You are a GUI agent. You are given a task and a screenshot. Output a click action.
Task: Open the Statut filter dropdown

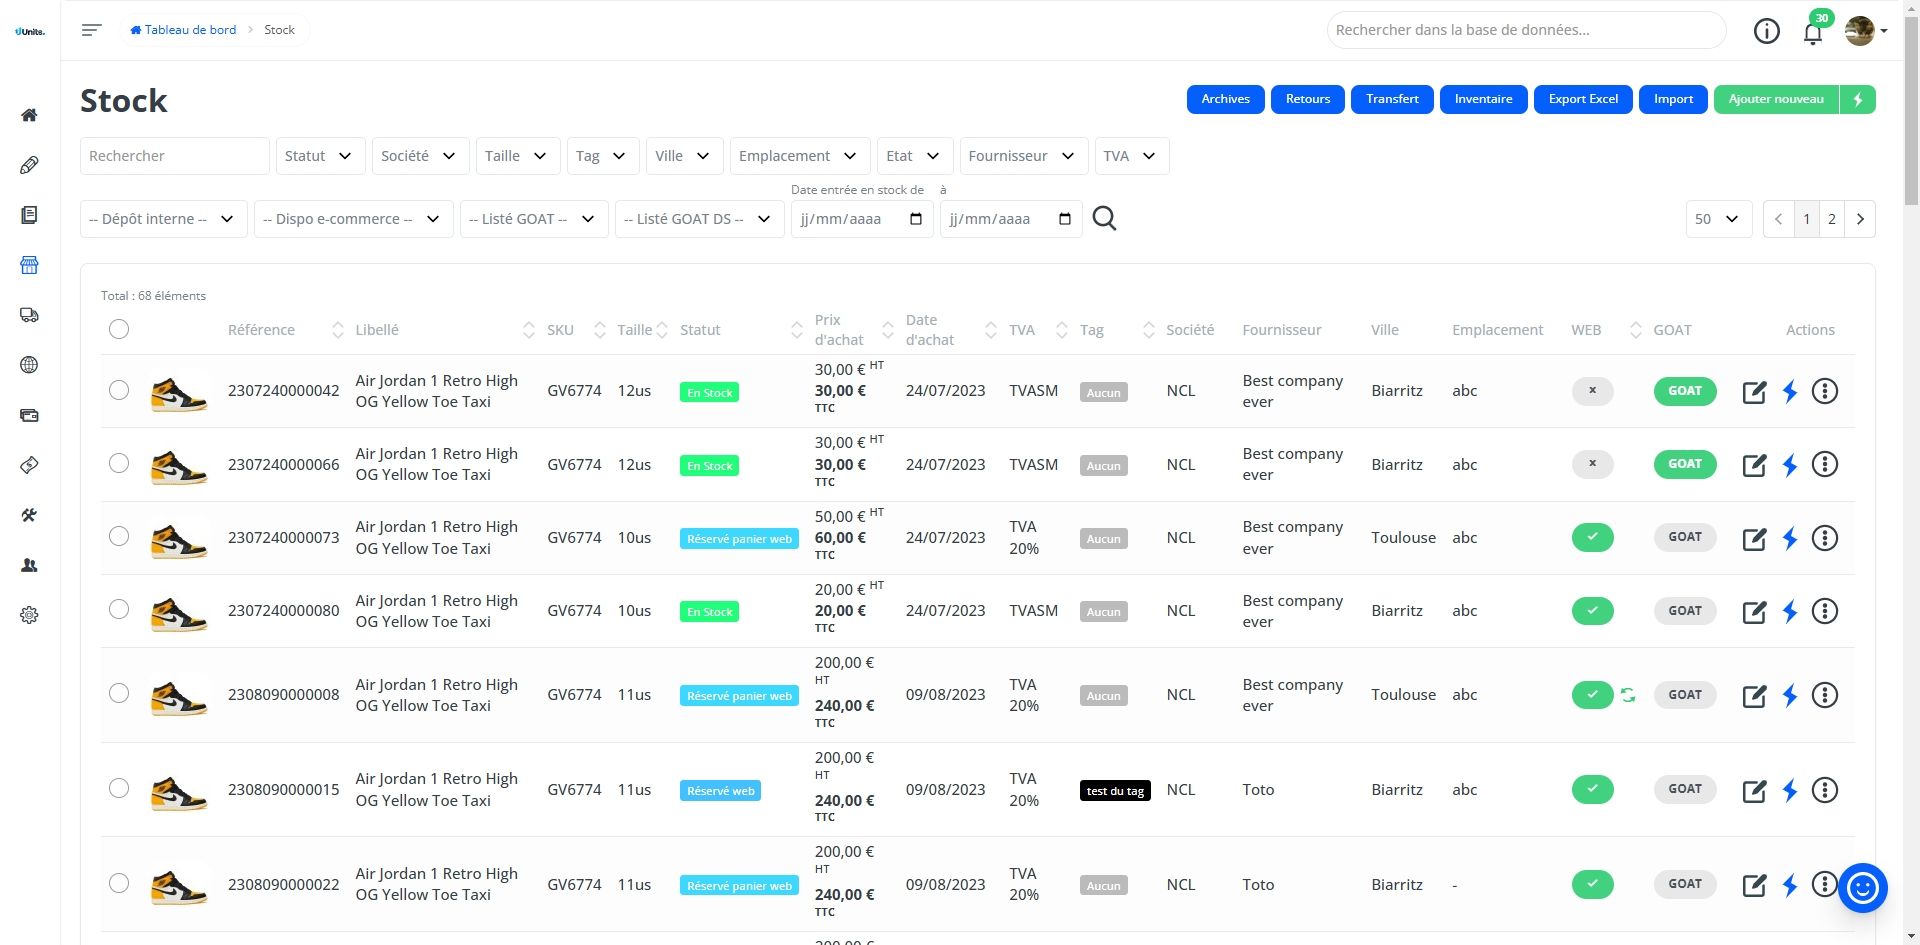pyautogui.click(x=320, y=156)
